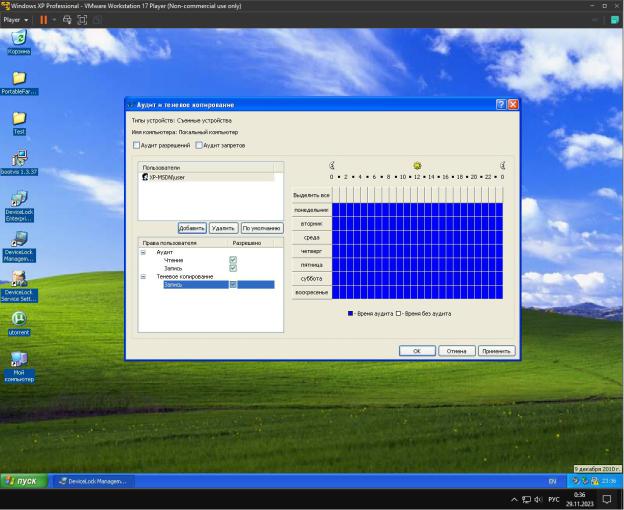Open the host clock showing 29.11.2023
The width and height of the screenshot is (624, 510).
tap(580, 499)
